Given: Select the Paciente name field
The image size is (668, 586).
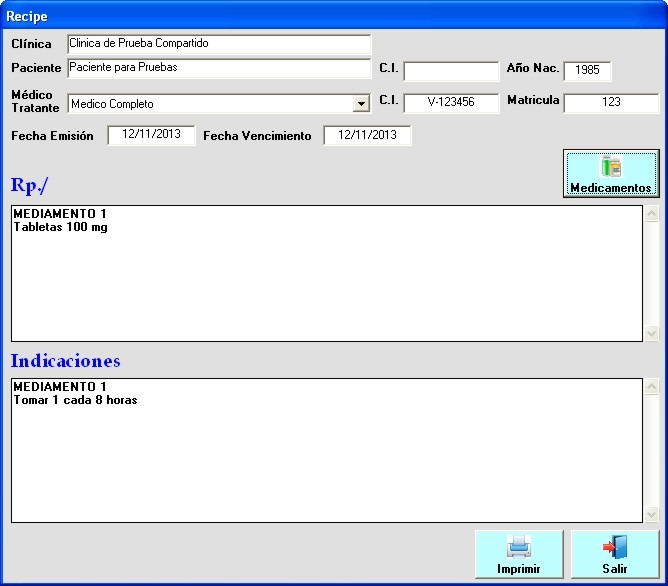Looking at the screenshot, I should 219,68.
